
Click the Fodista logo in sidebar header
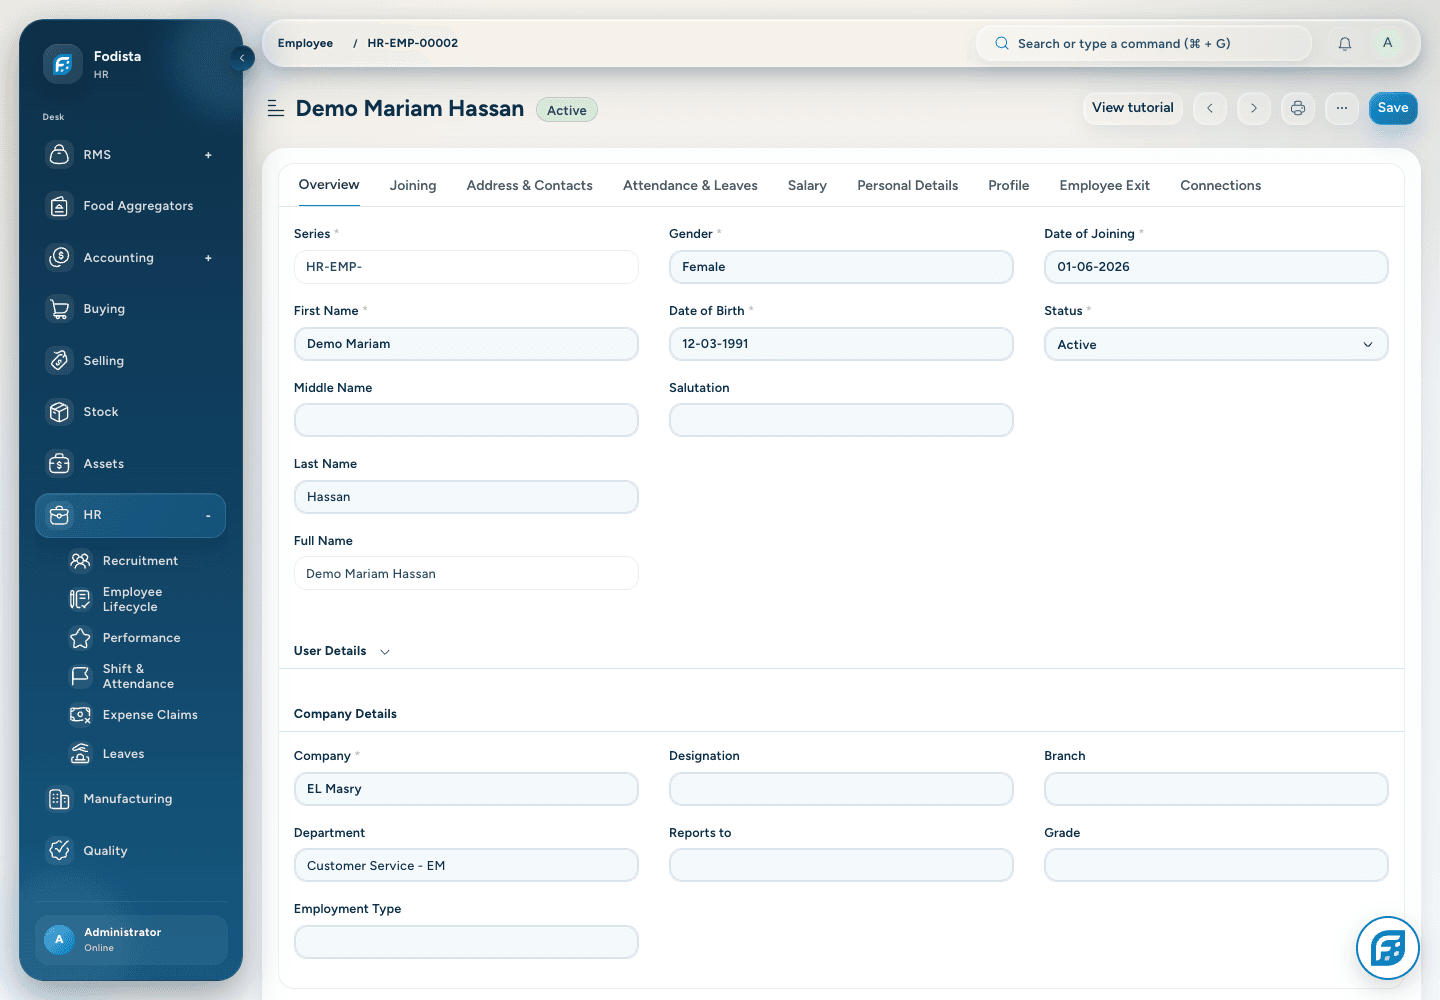pyautogui.click(x=63, y=64)
